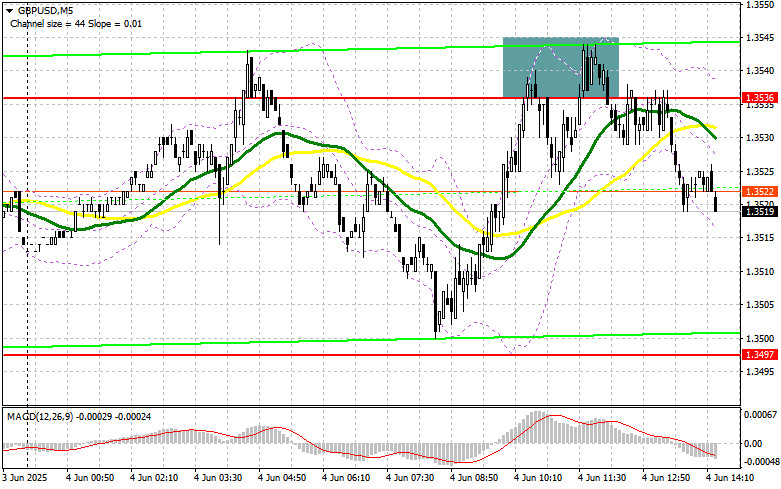781x489 pixels.
Task: Click the 1.3530 value on the price scale
Action: (x=760, y=138)
